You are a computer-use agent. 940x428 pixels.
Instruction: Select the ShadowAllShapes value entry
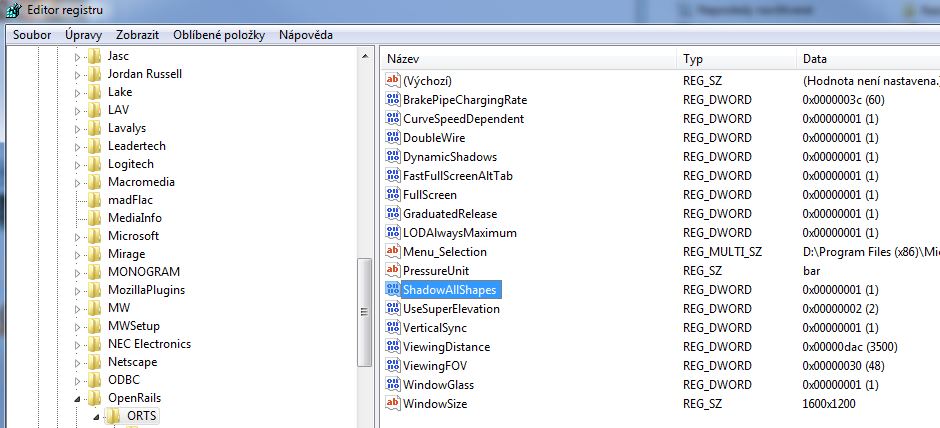pos(449,290)
